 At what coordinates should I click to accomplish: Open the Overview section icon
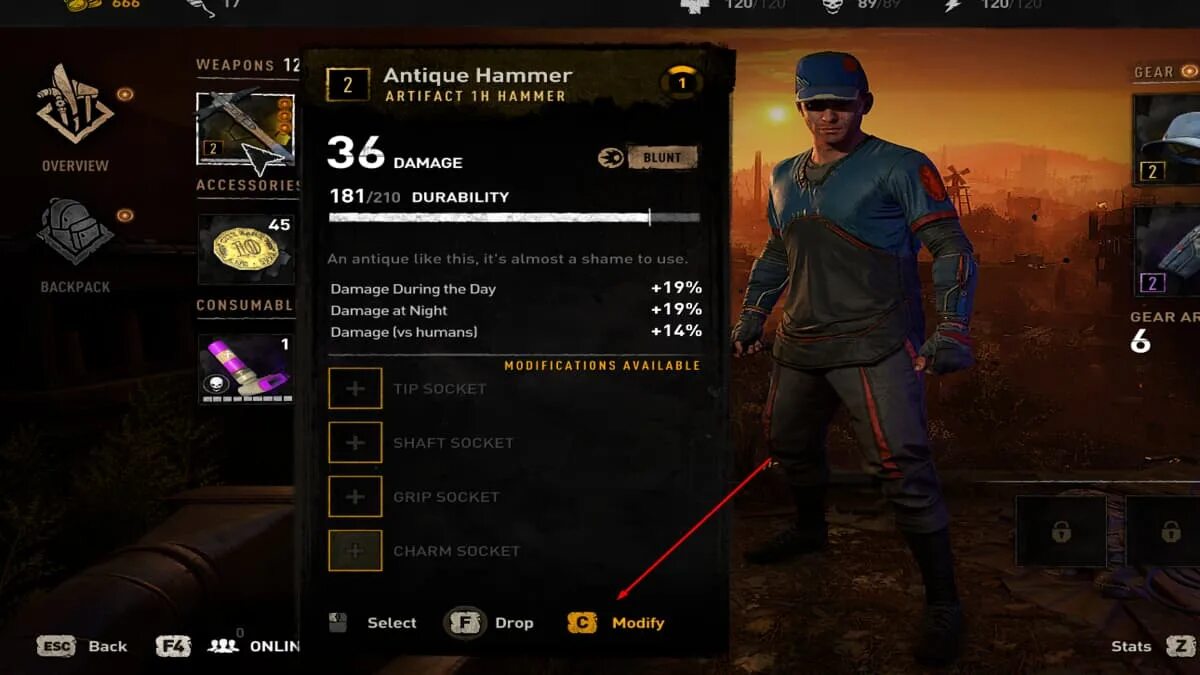tap(75, 104)
